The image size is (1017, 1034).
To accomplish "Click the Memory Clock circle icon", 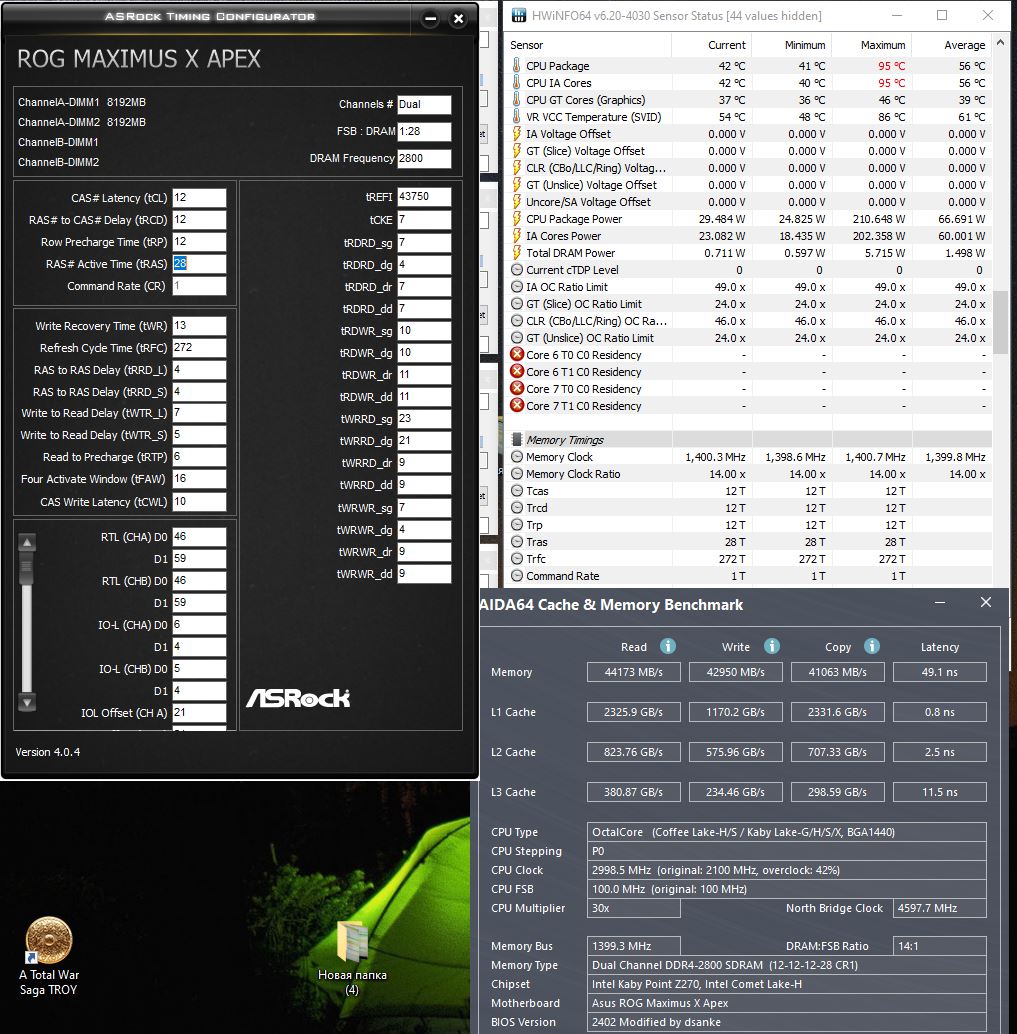I will pos(517,457).
